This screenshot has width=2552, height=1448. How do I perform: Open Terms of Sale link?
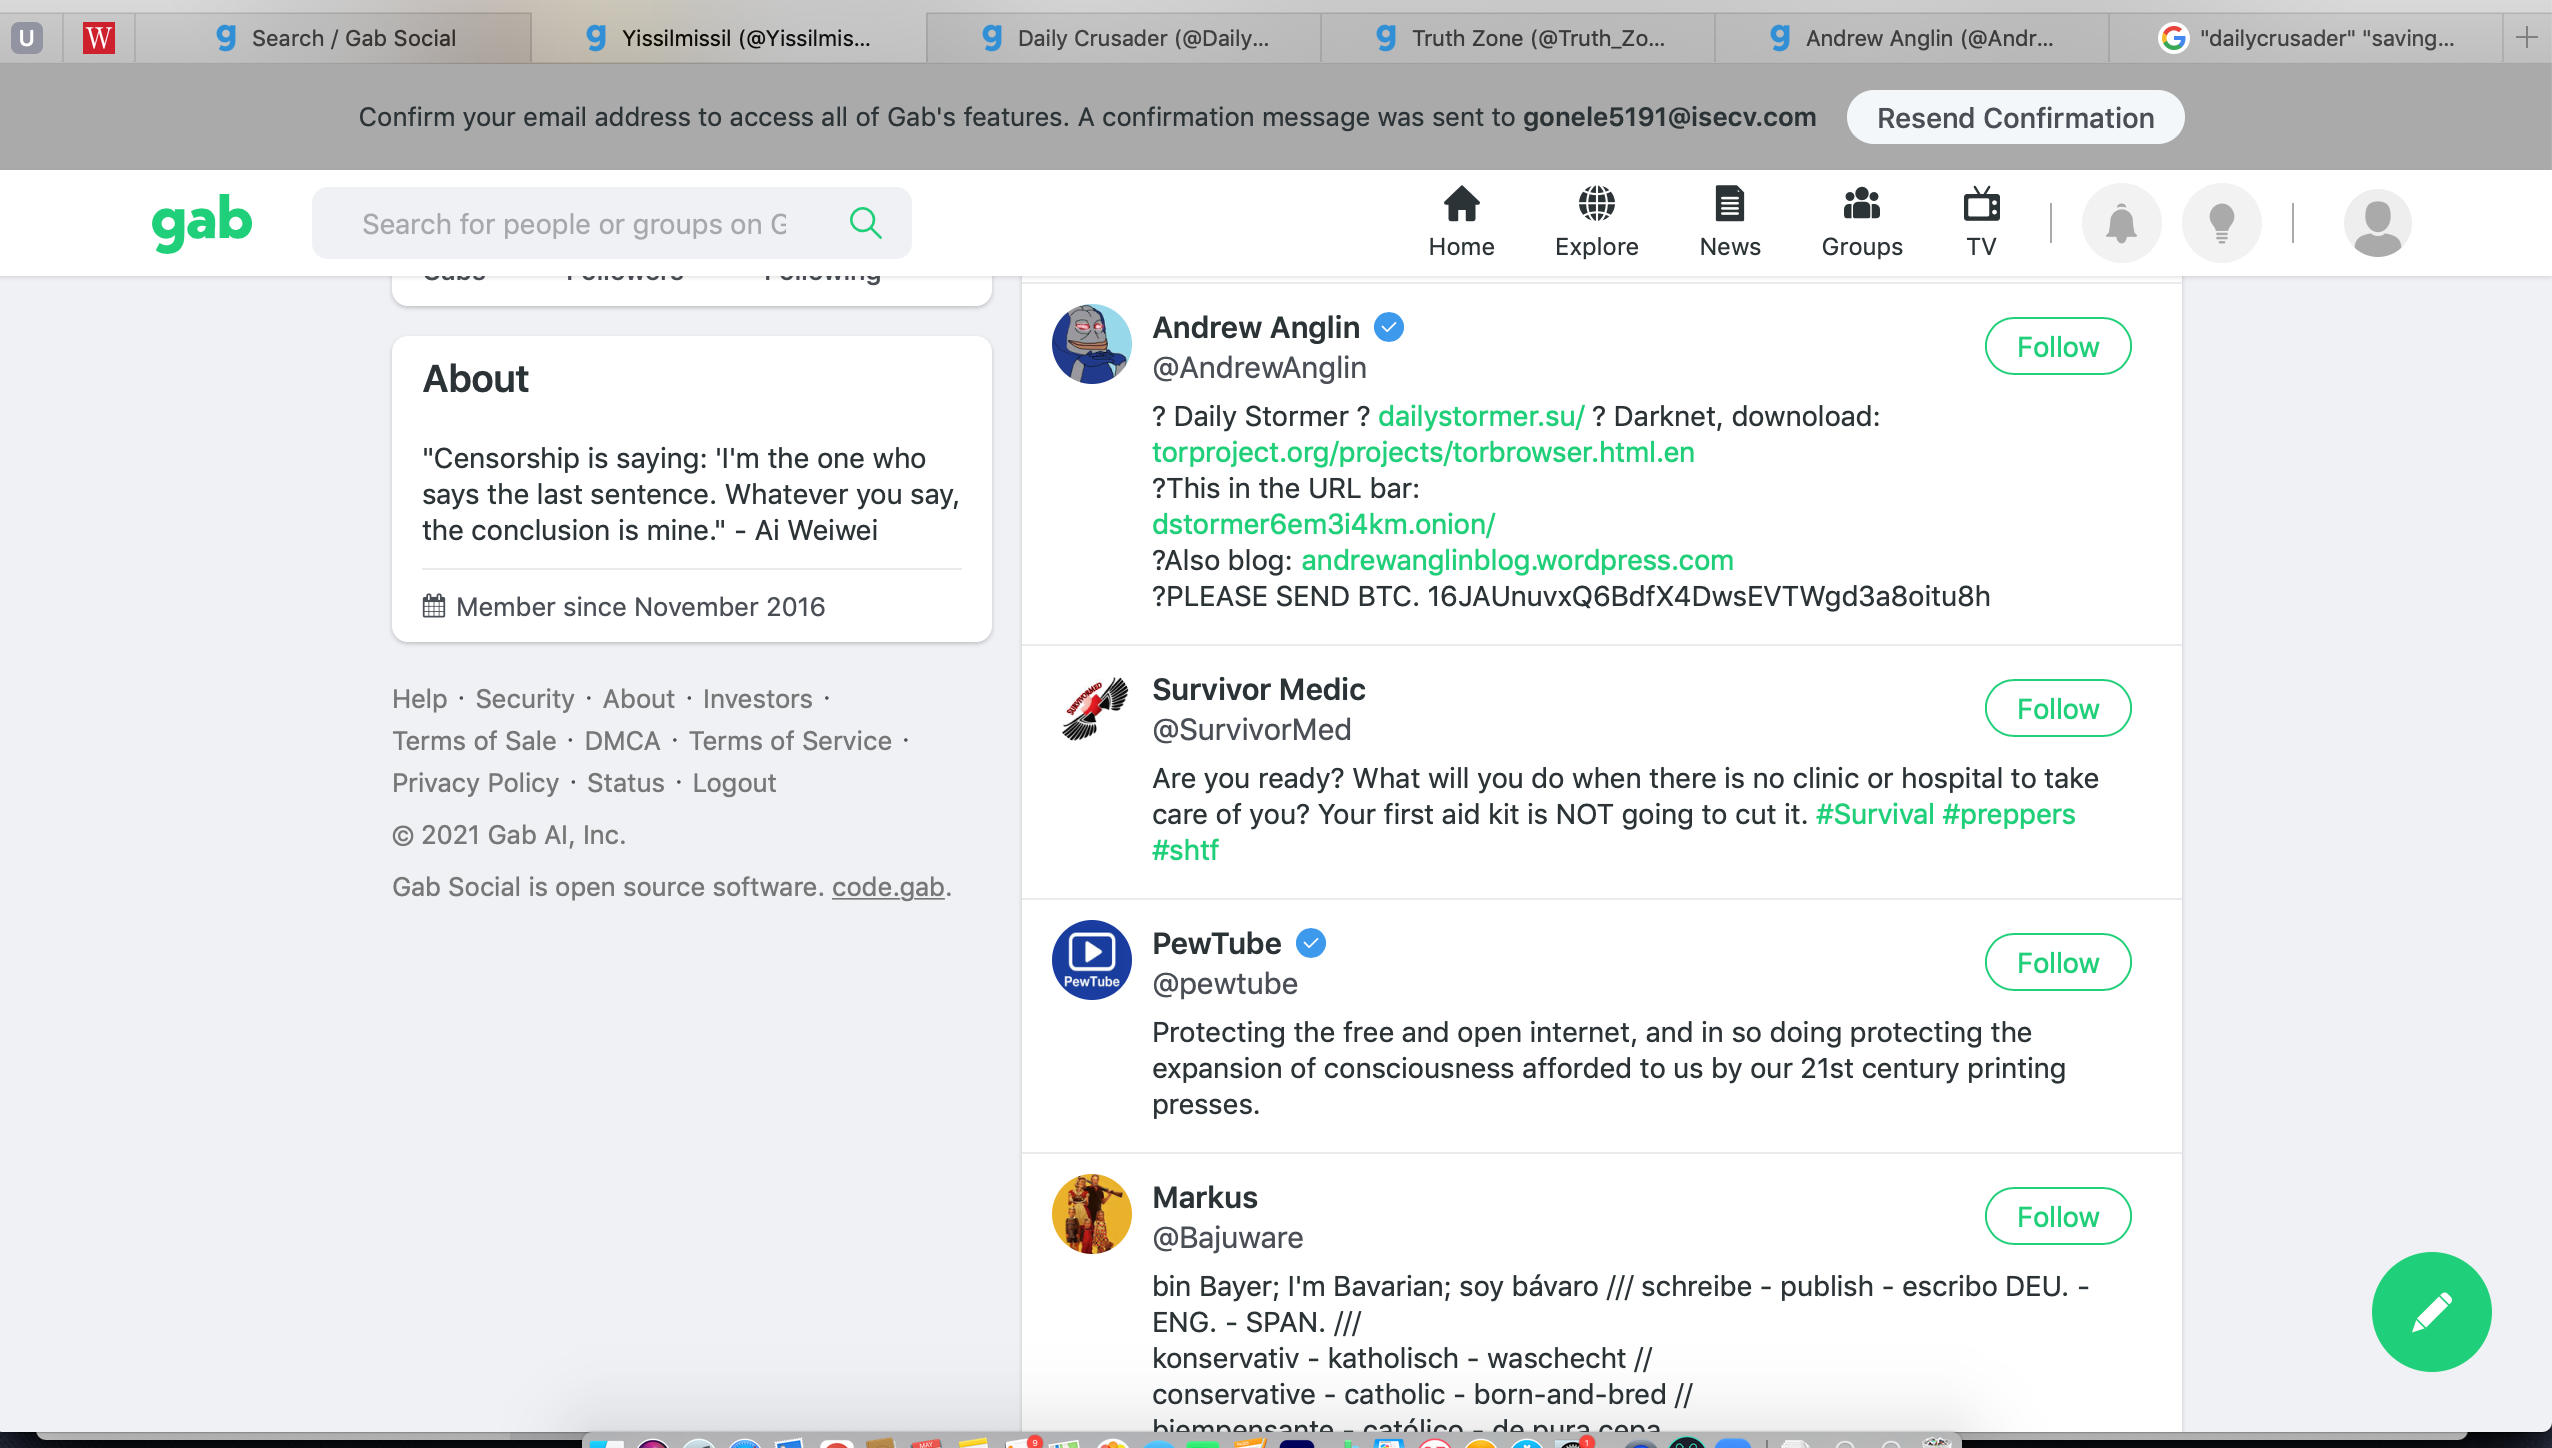[474, 740]
